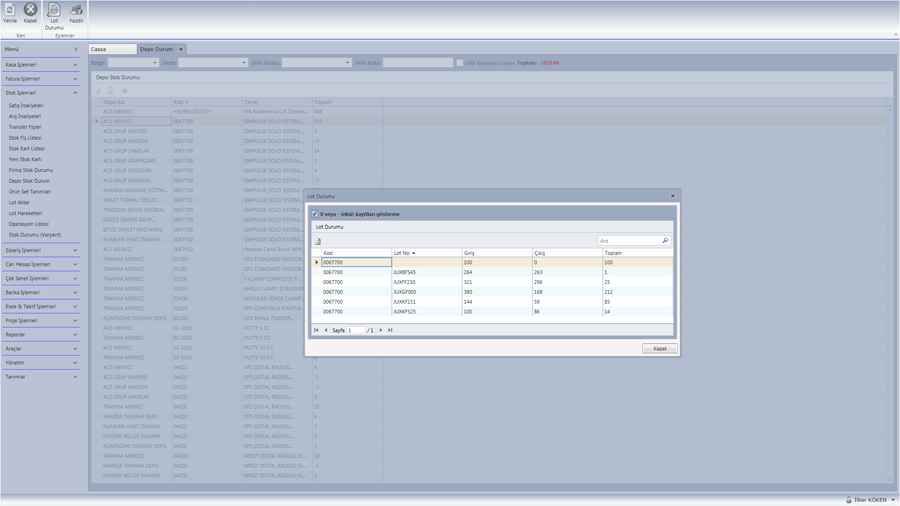Toggle '0 veya - (eksi) kayıtları gösterme' checkbox

[315, 214]
